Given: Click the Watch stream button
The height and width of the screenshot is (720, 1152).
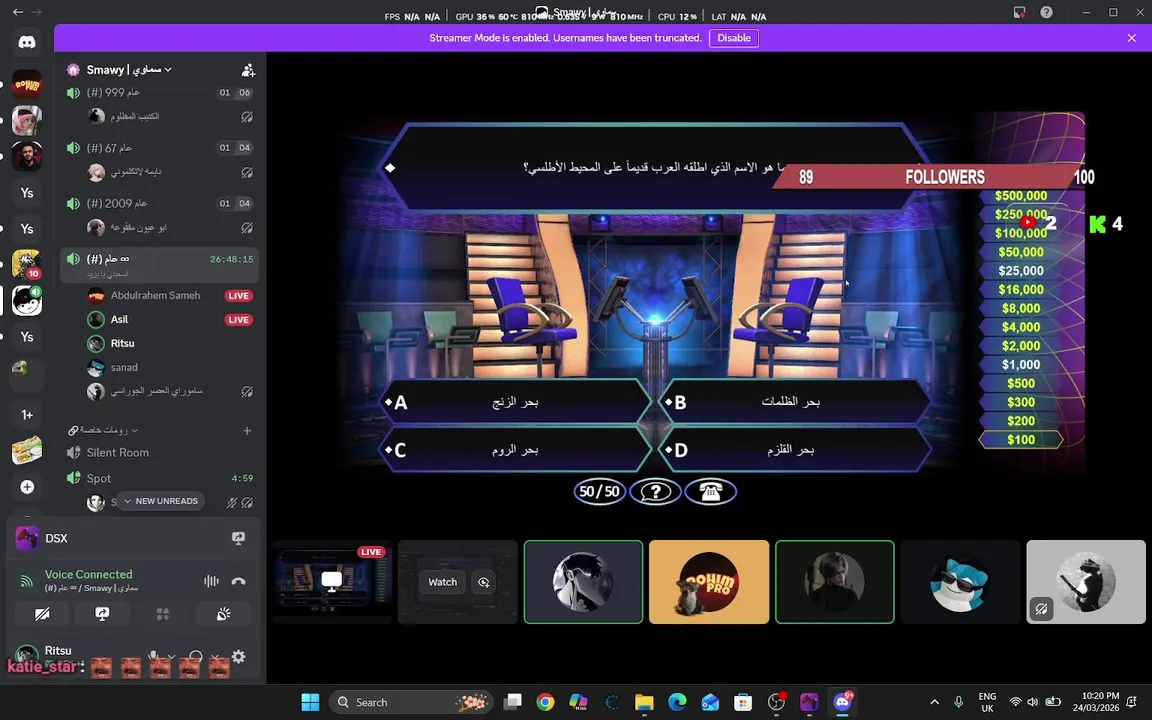Looking at the screenshot, I should (x=442, y=582).
